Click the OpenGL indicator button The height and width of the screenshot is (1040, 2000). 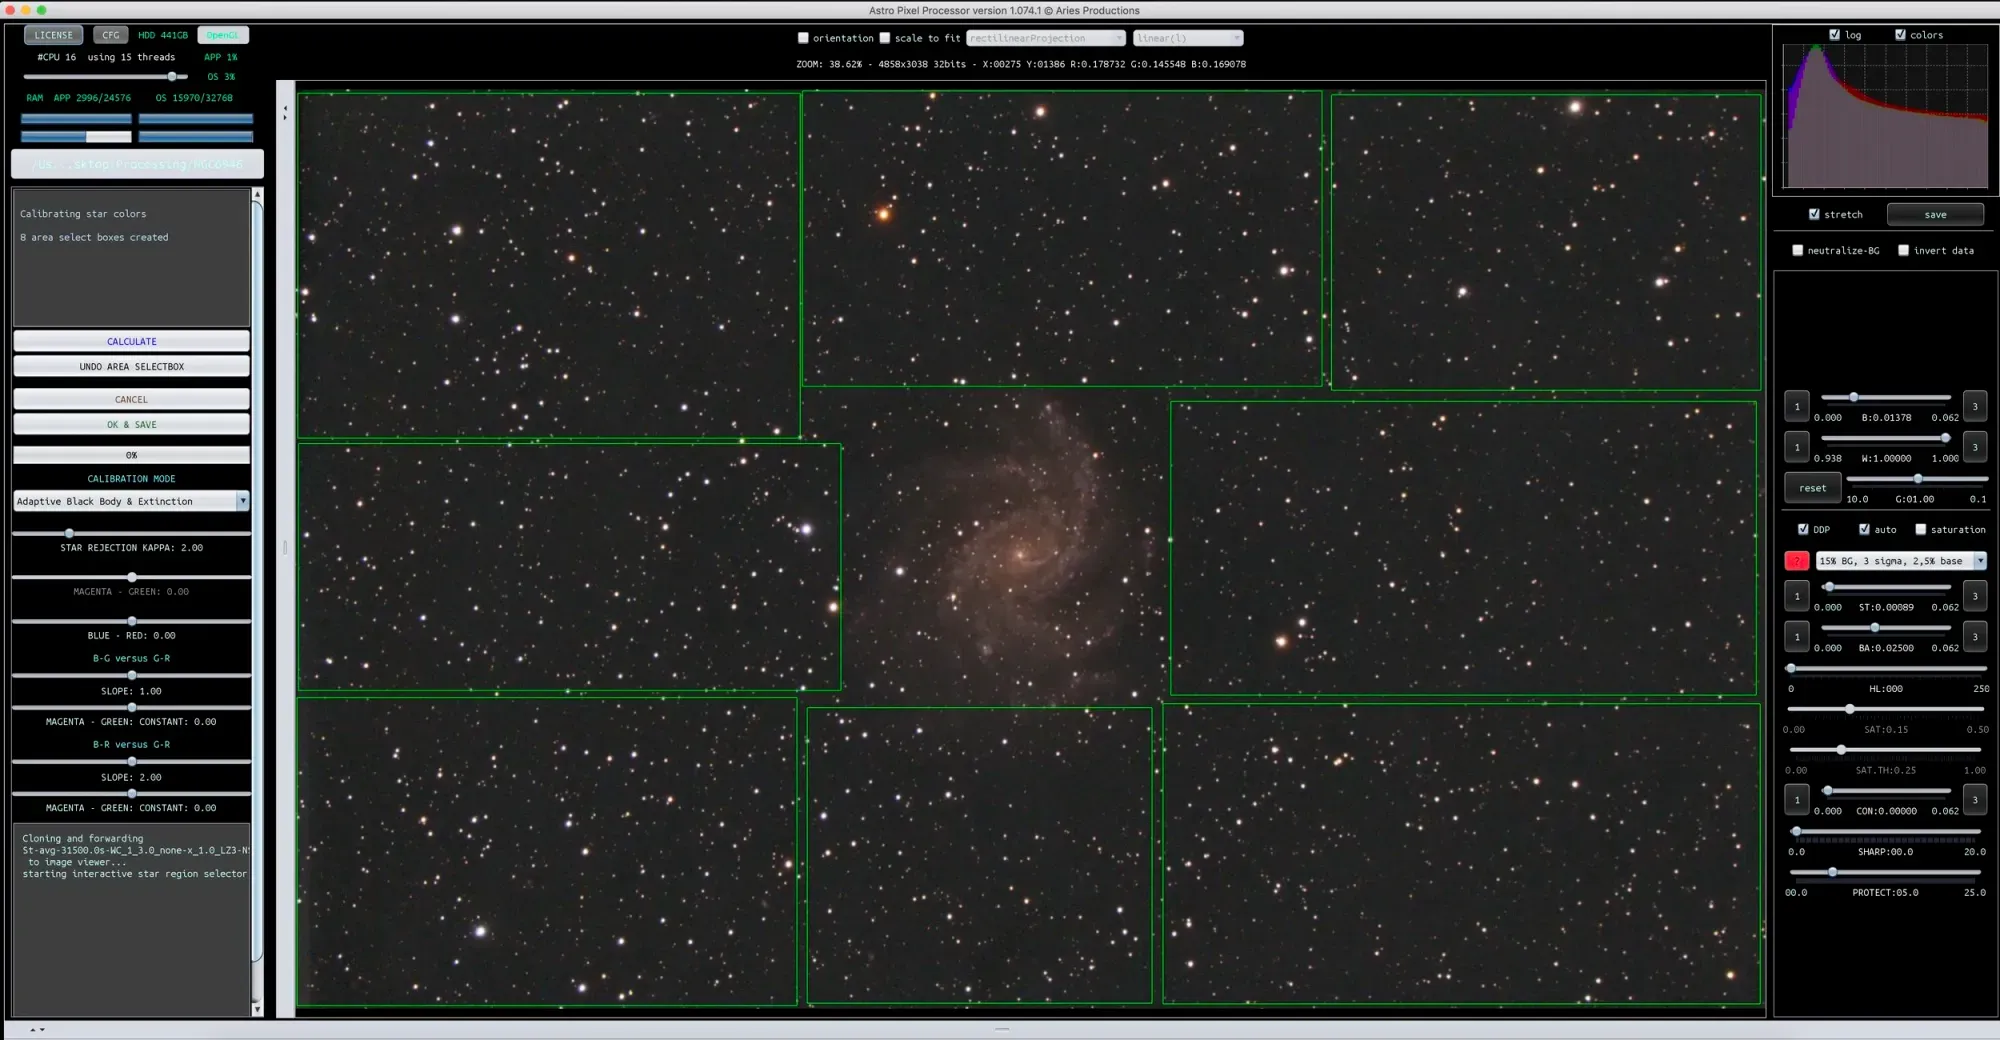click(223, 35)
